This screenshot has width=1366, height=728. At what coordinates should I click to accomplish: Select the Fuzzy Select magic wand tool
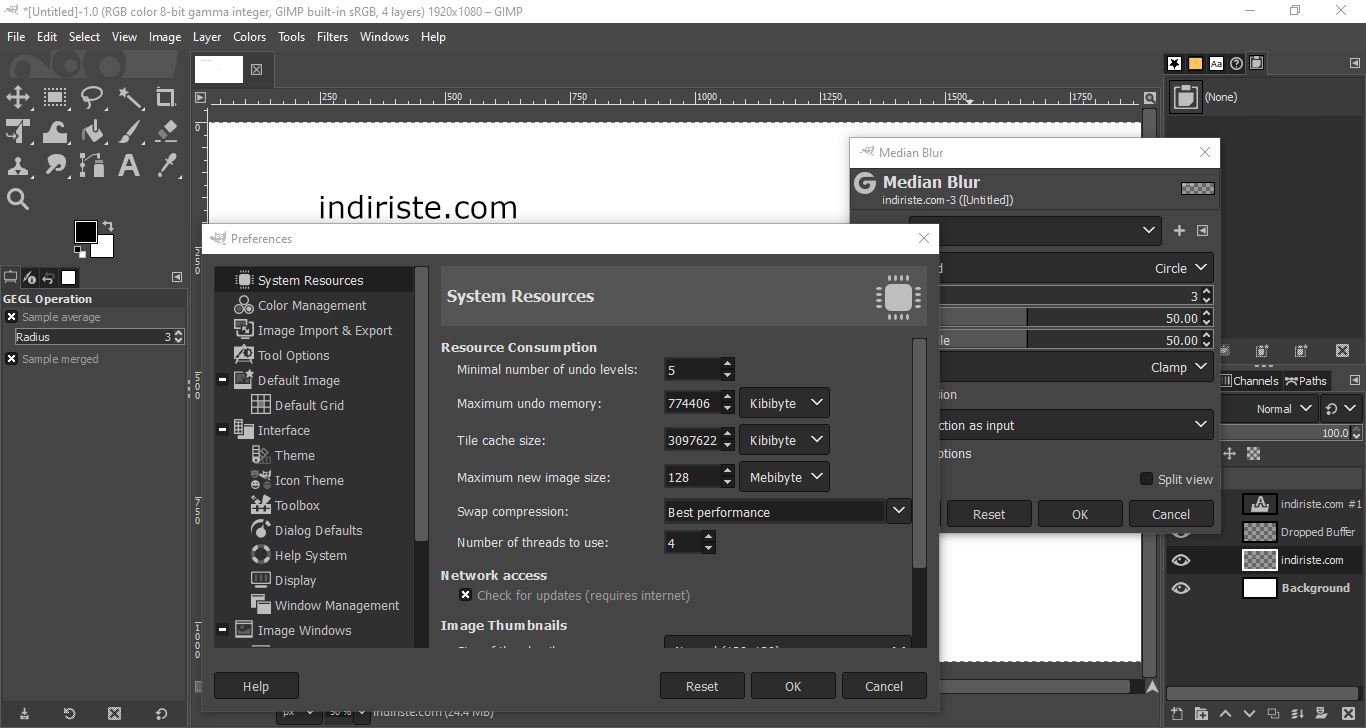pyautogui.click(x=130, y=97)
